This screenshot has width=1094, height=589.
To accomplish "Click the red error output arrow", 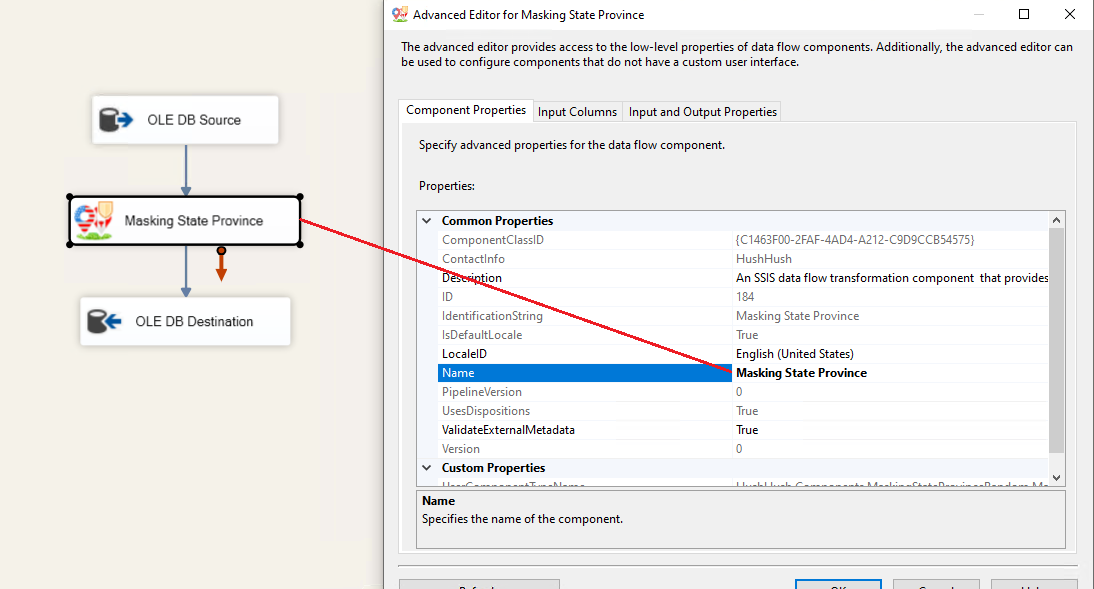I will coord(221,264).
